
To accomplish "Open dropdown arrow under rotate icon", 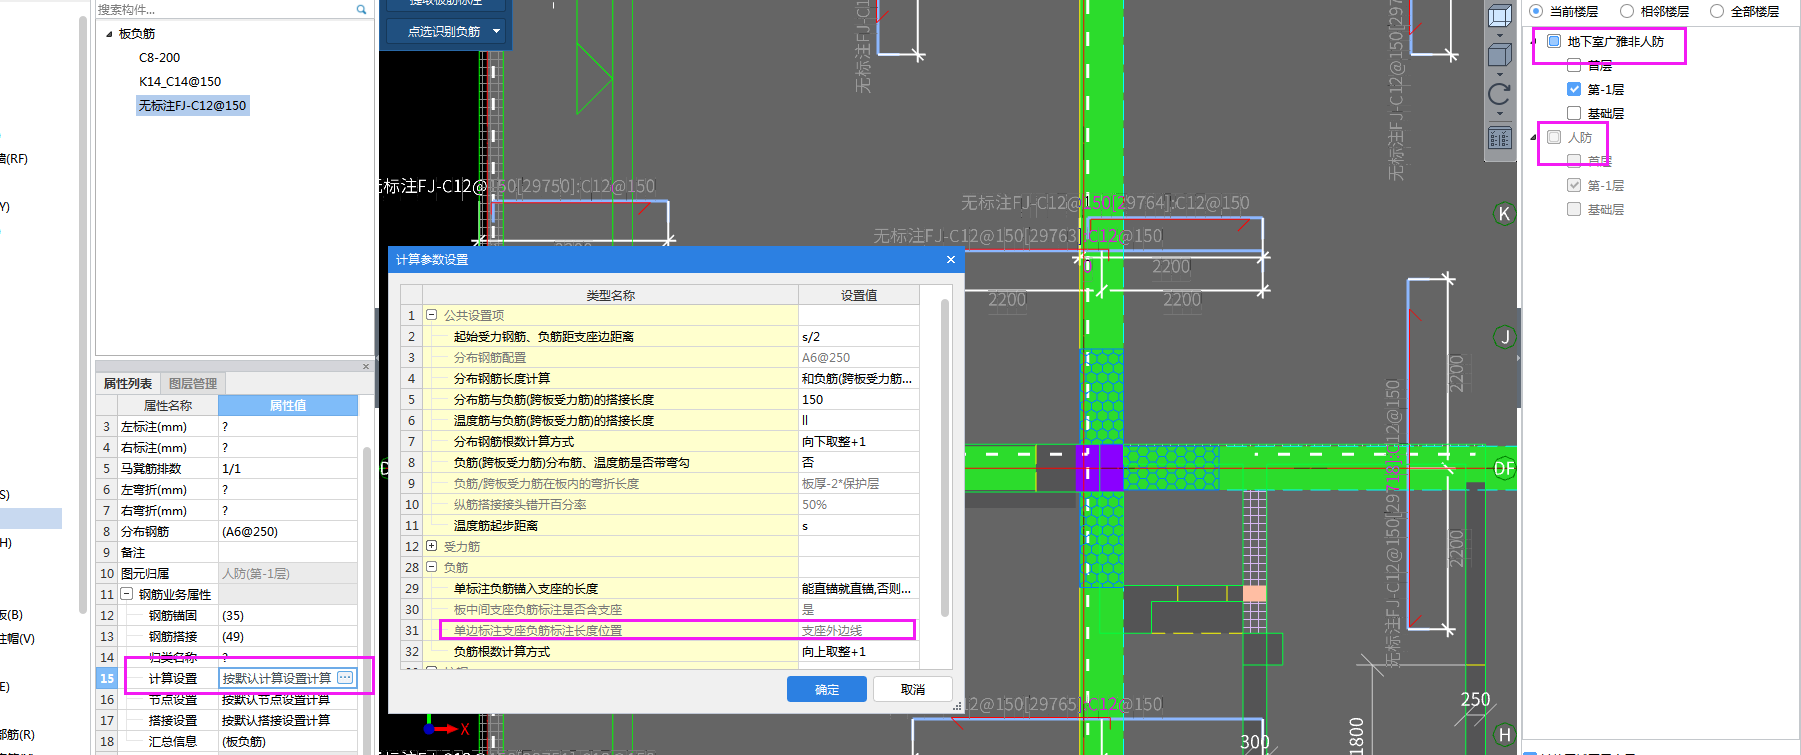I will tap(1499, 113).
